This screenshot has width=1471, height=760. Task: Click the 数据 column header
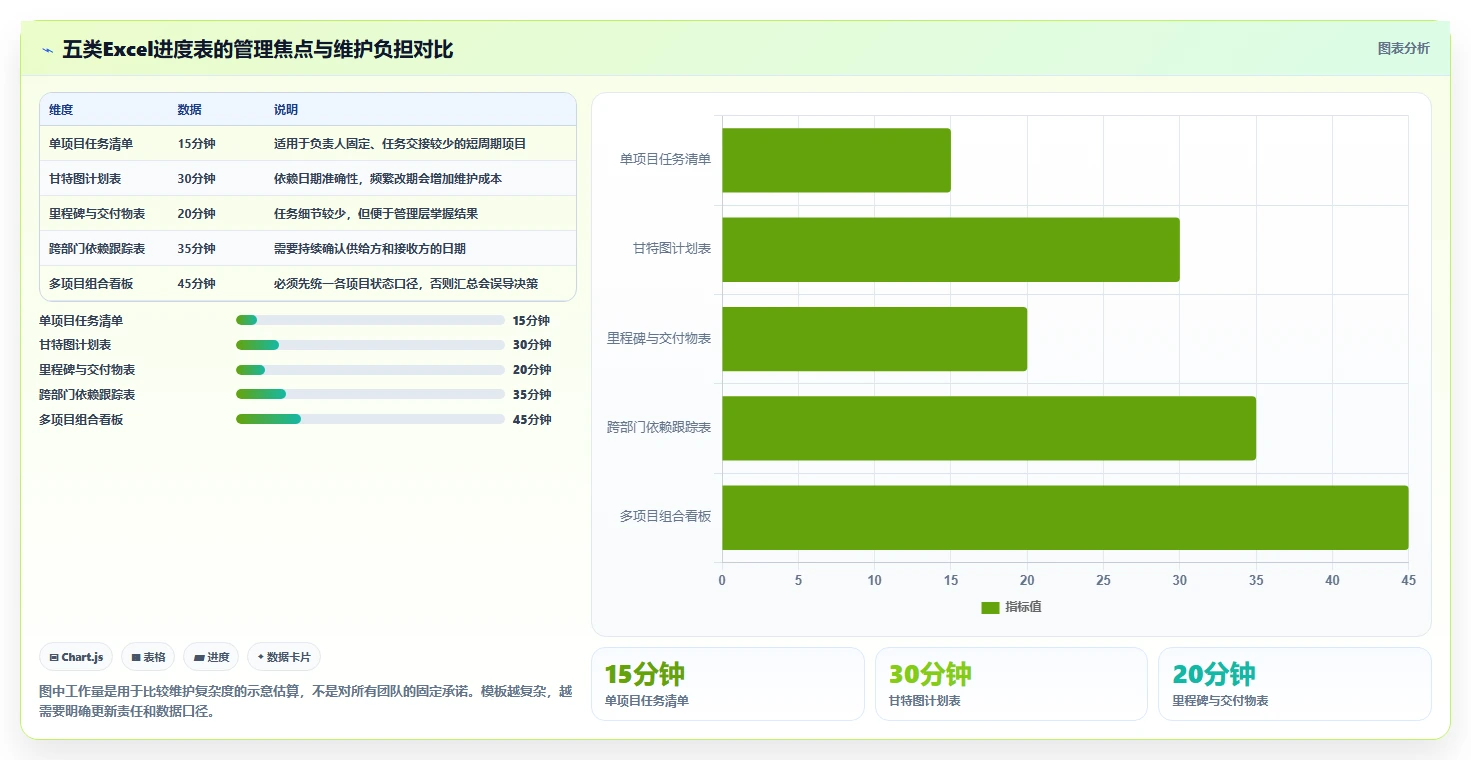189,110
